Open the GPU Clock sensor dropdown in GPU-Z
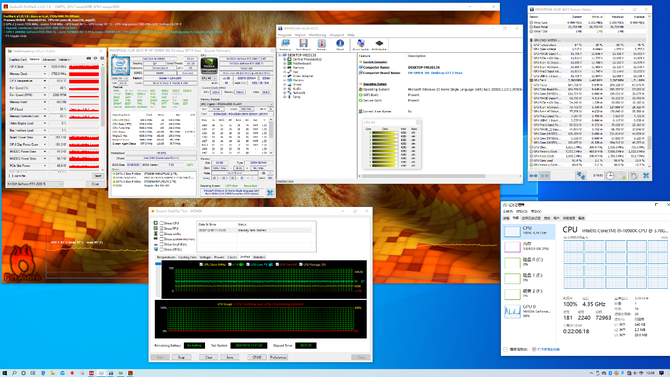The width and height of the screenshot is (670, 377). click(44, 67)
